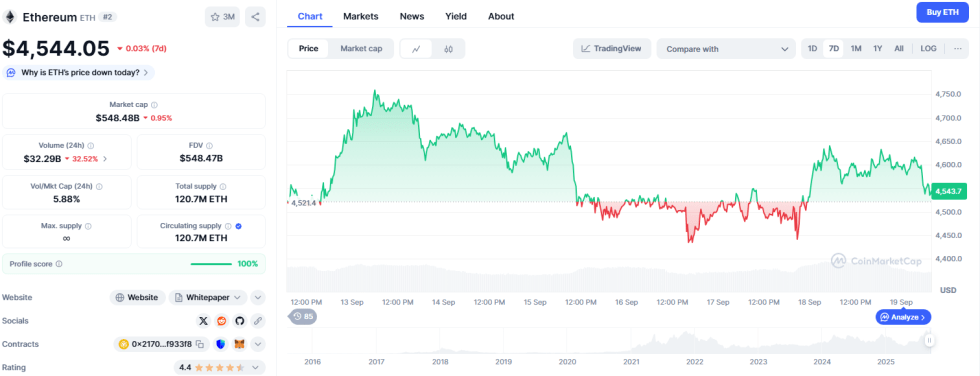
Task: Select the 1D time range
Action: tap(812, 49)
